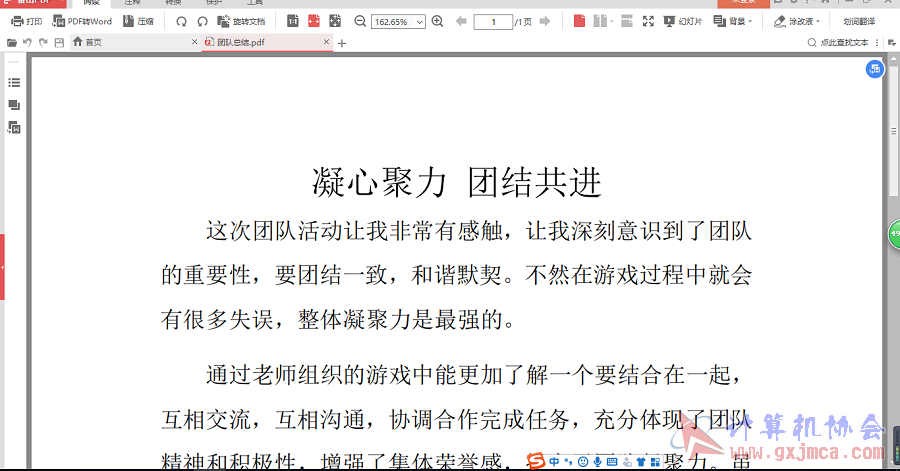Expand the two-page view dropdown arrow

[612, 22]
